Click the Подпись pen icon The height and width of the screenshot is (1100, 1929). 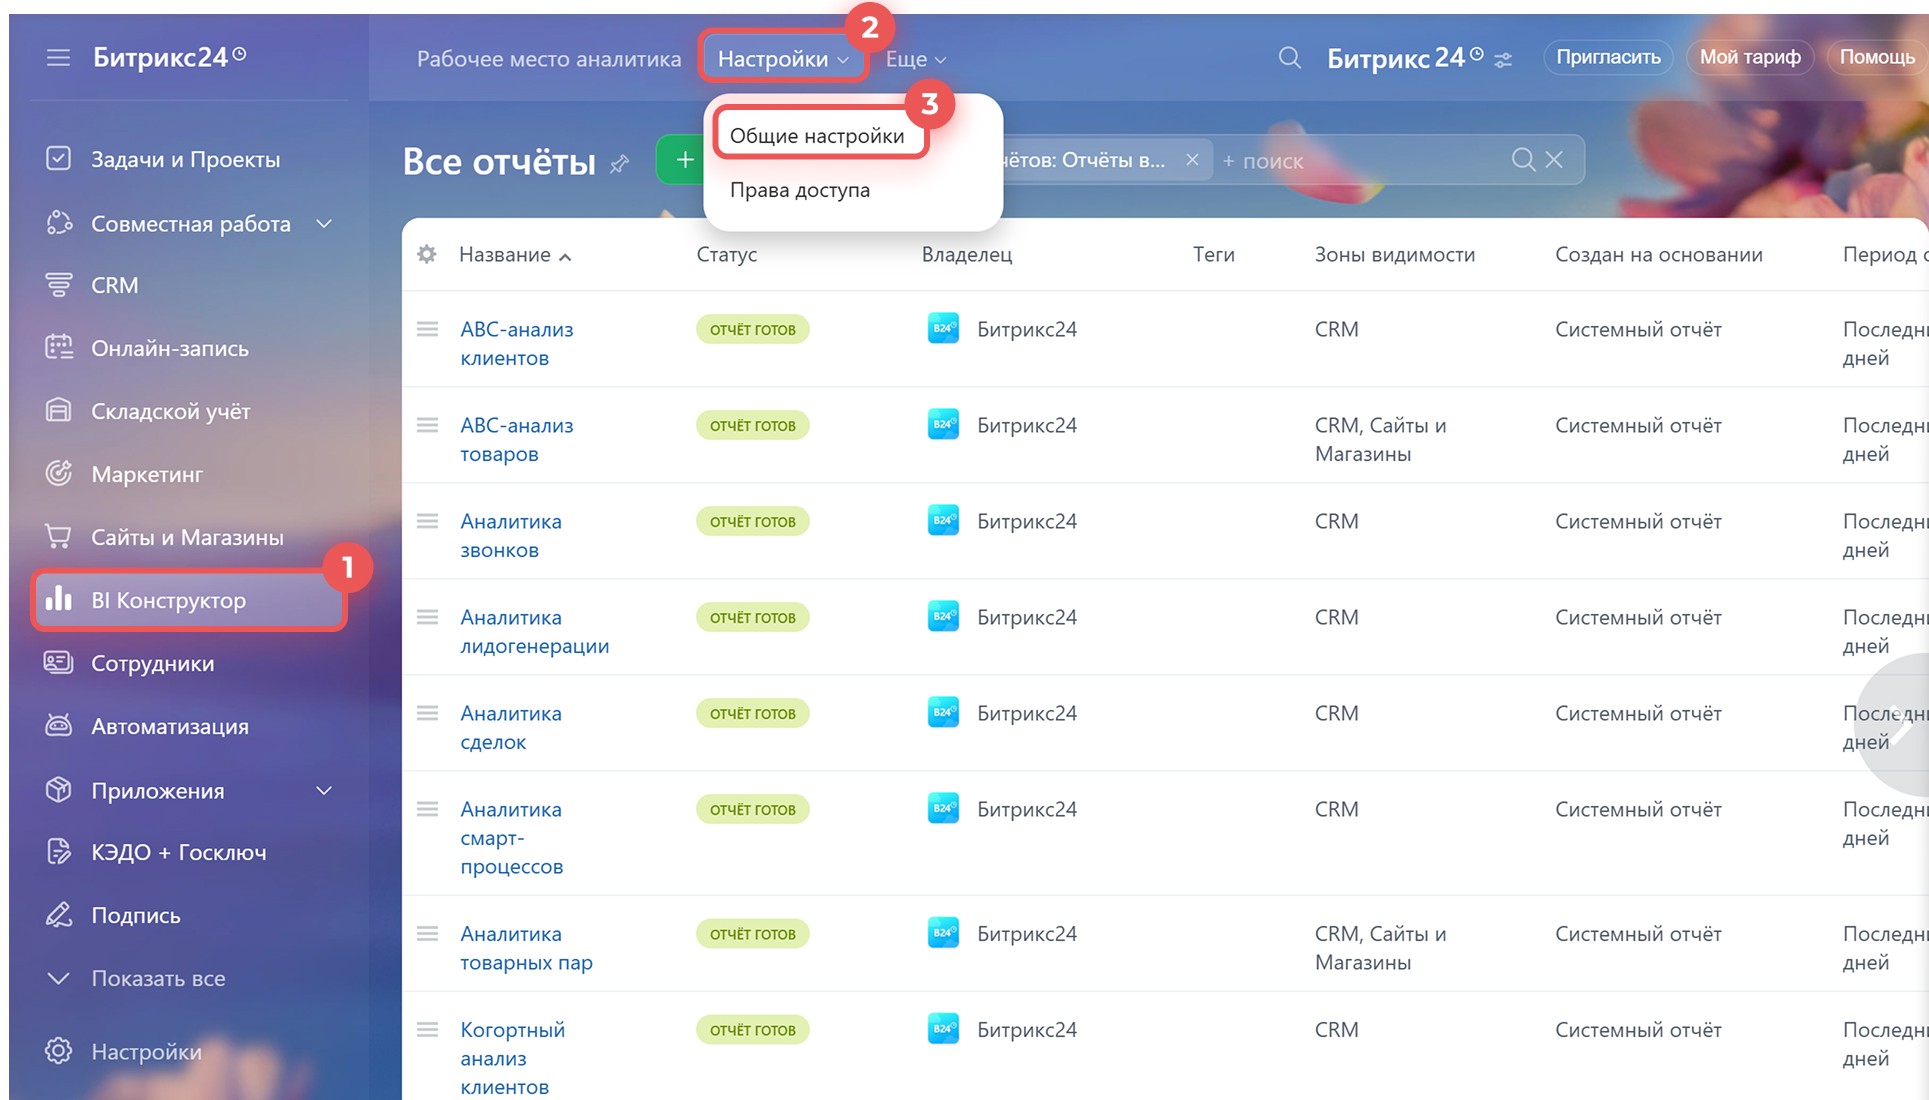tap(58, 915)
